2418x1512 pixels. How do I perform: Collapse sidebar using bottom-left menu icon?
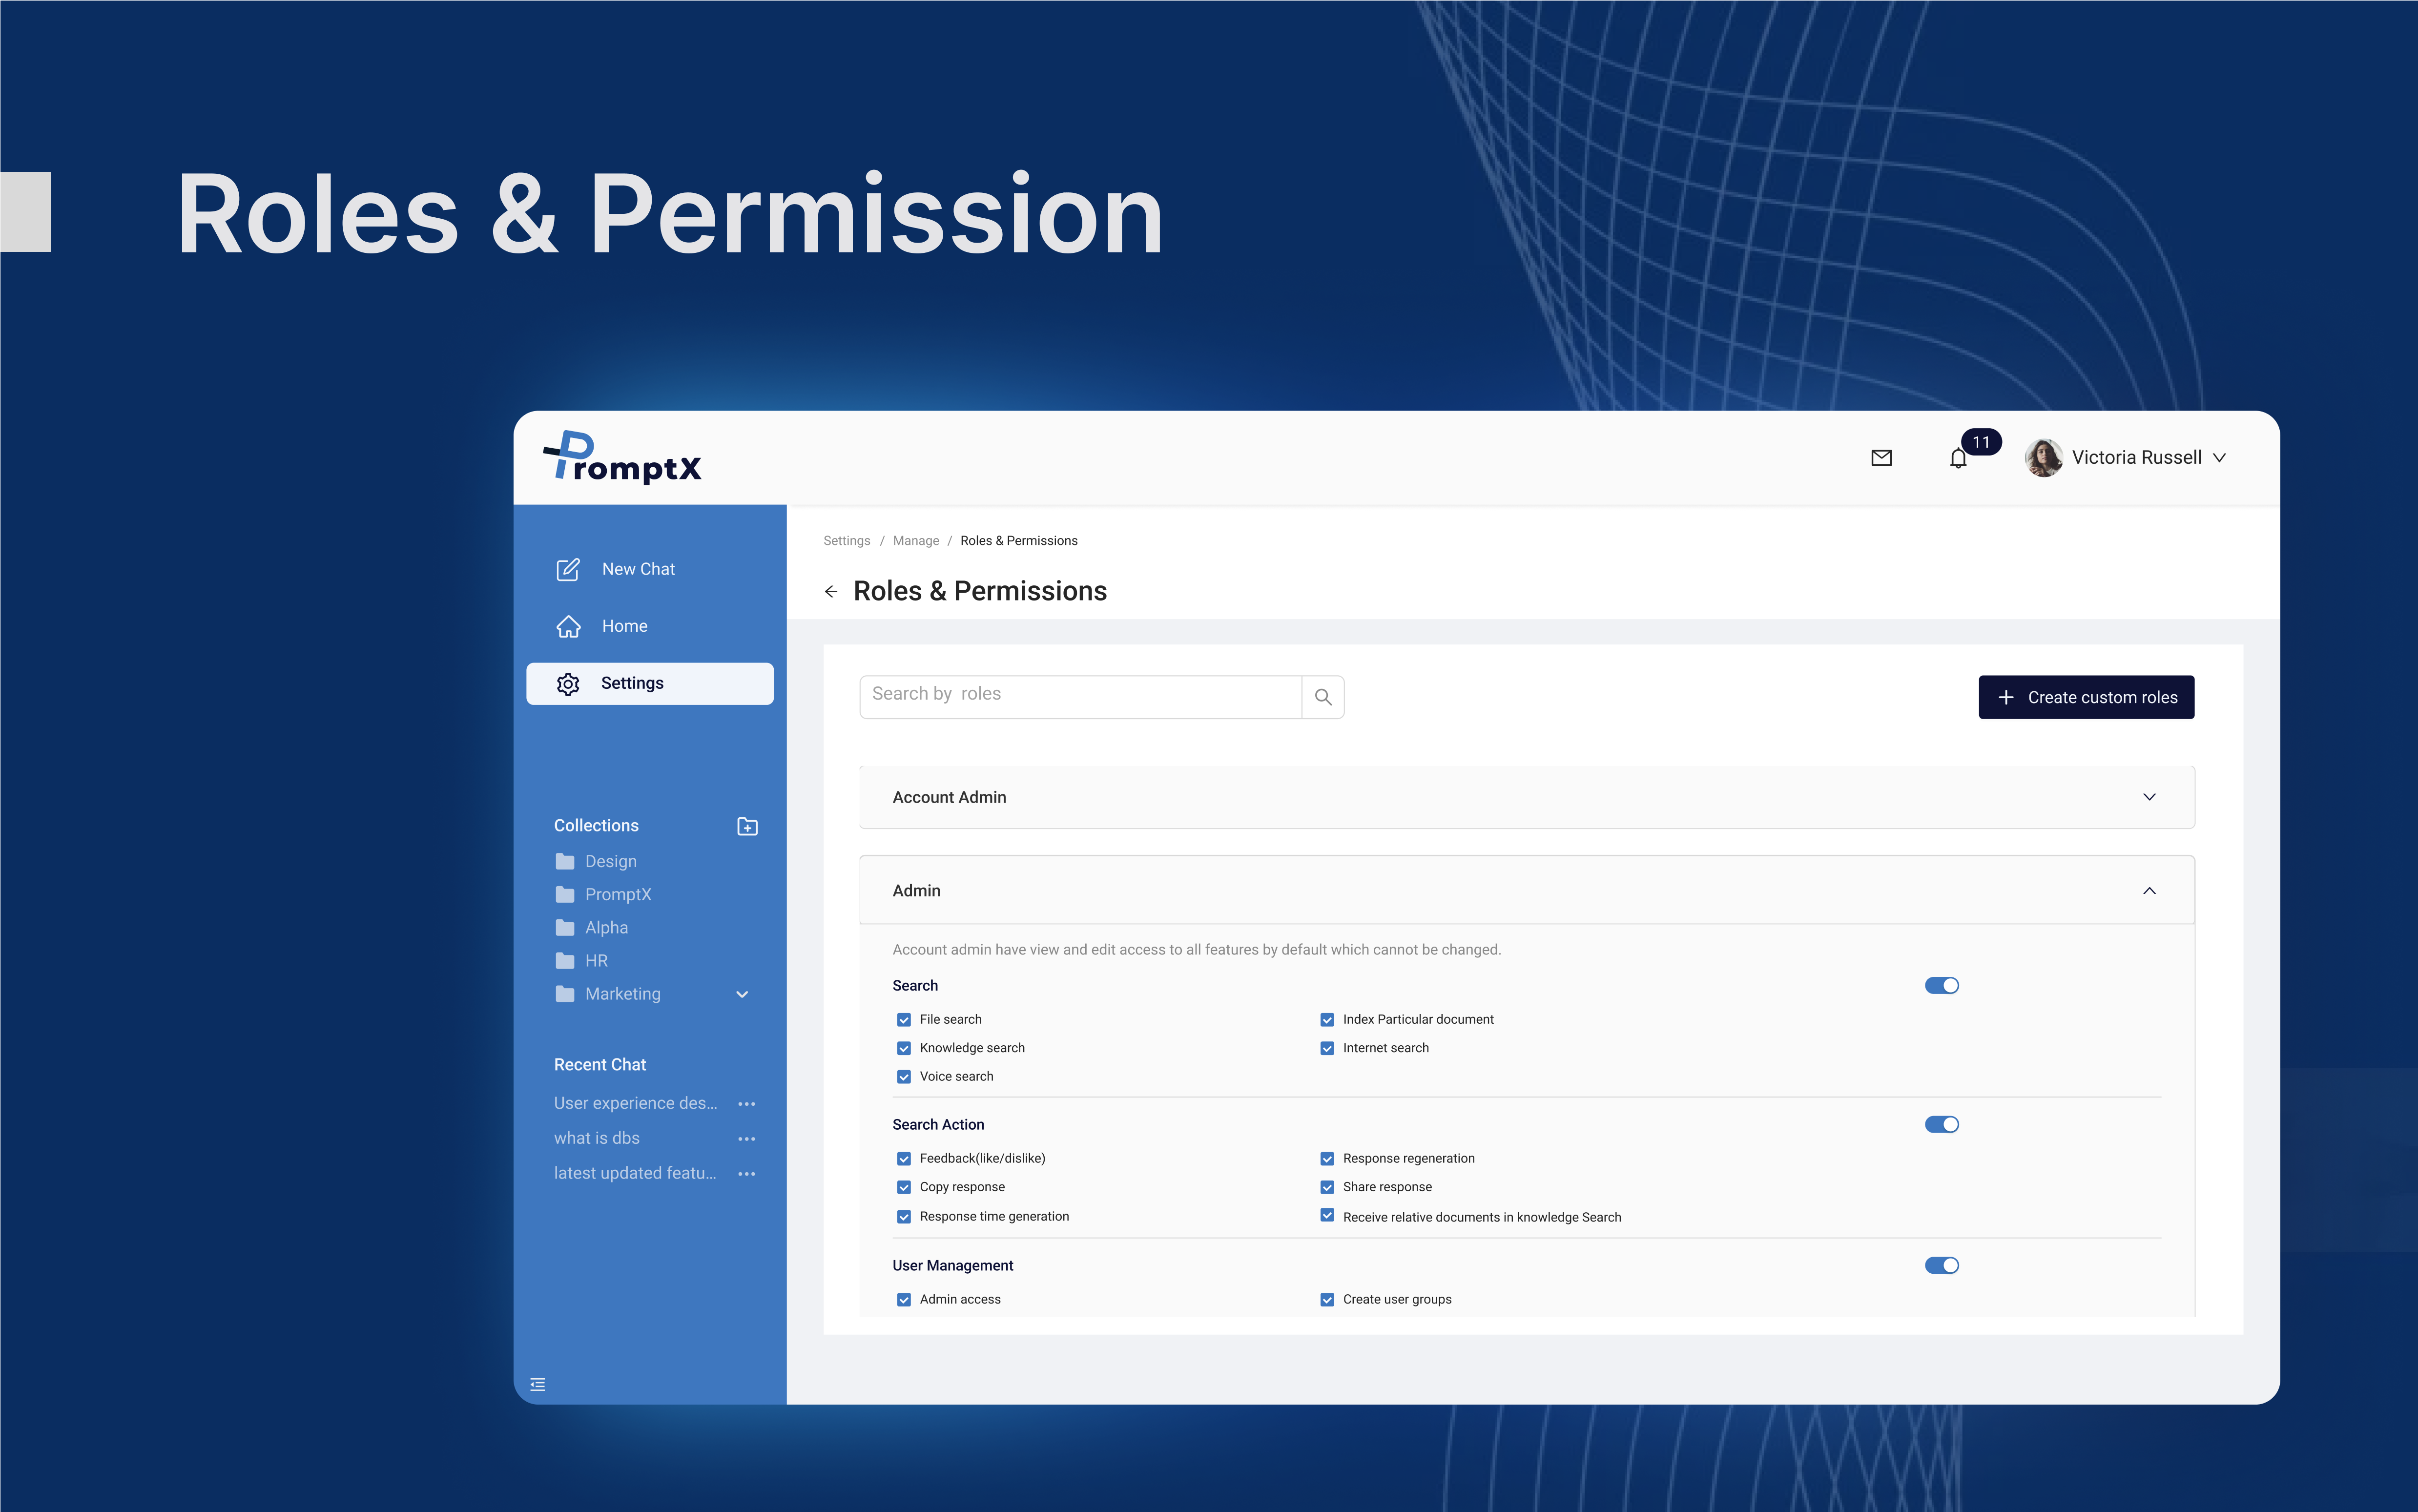point(538,1384)
